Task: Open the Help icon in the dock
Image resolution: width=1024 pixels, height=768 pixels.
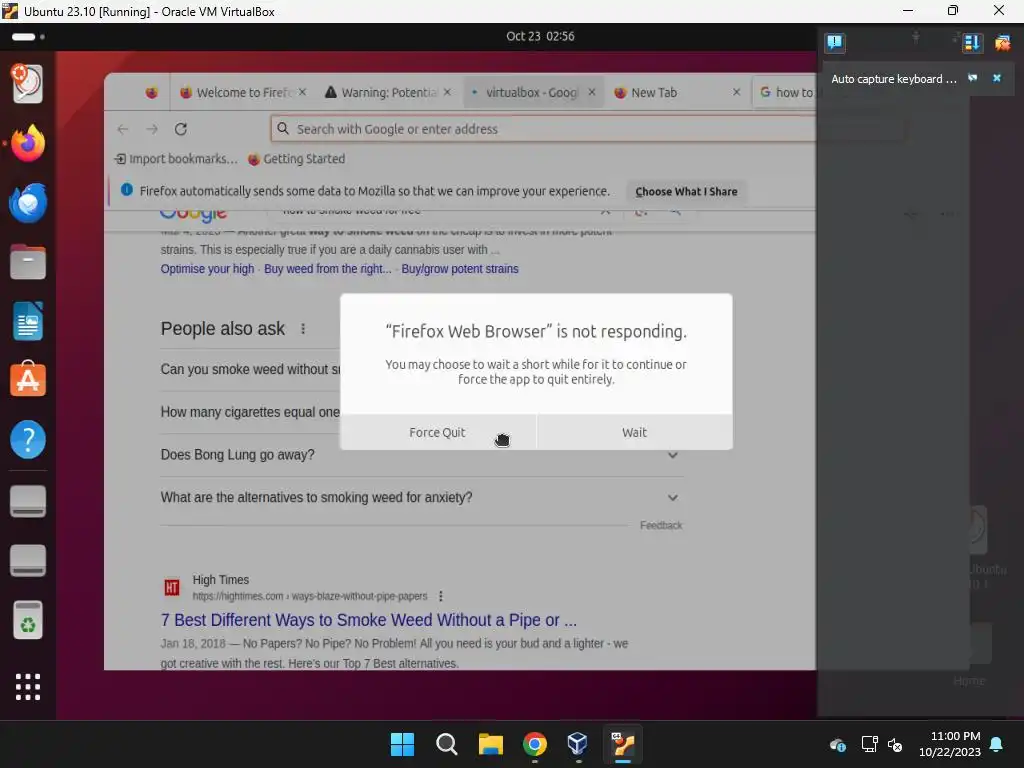Action: [28, 440]
